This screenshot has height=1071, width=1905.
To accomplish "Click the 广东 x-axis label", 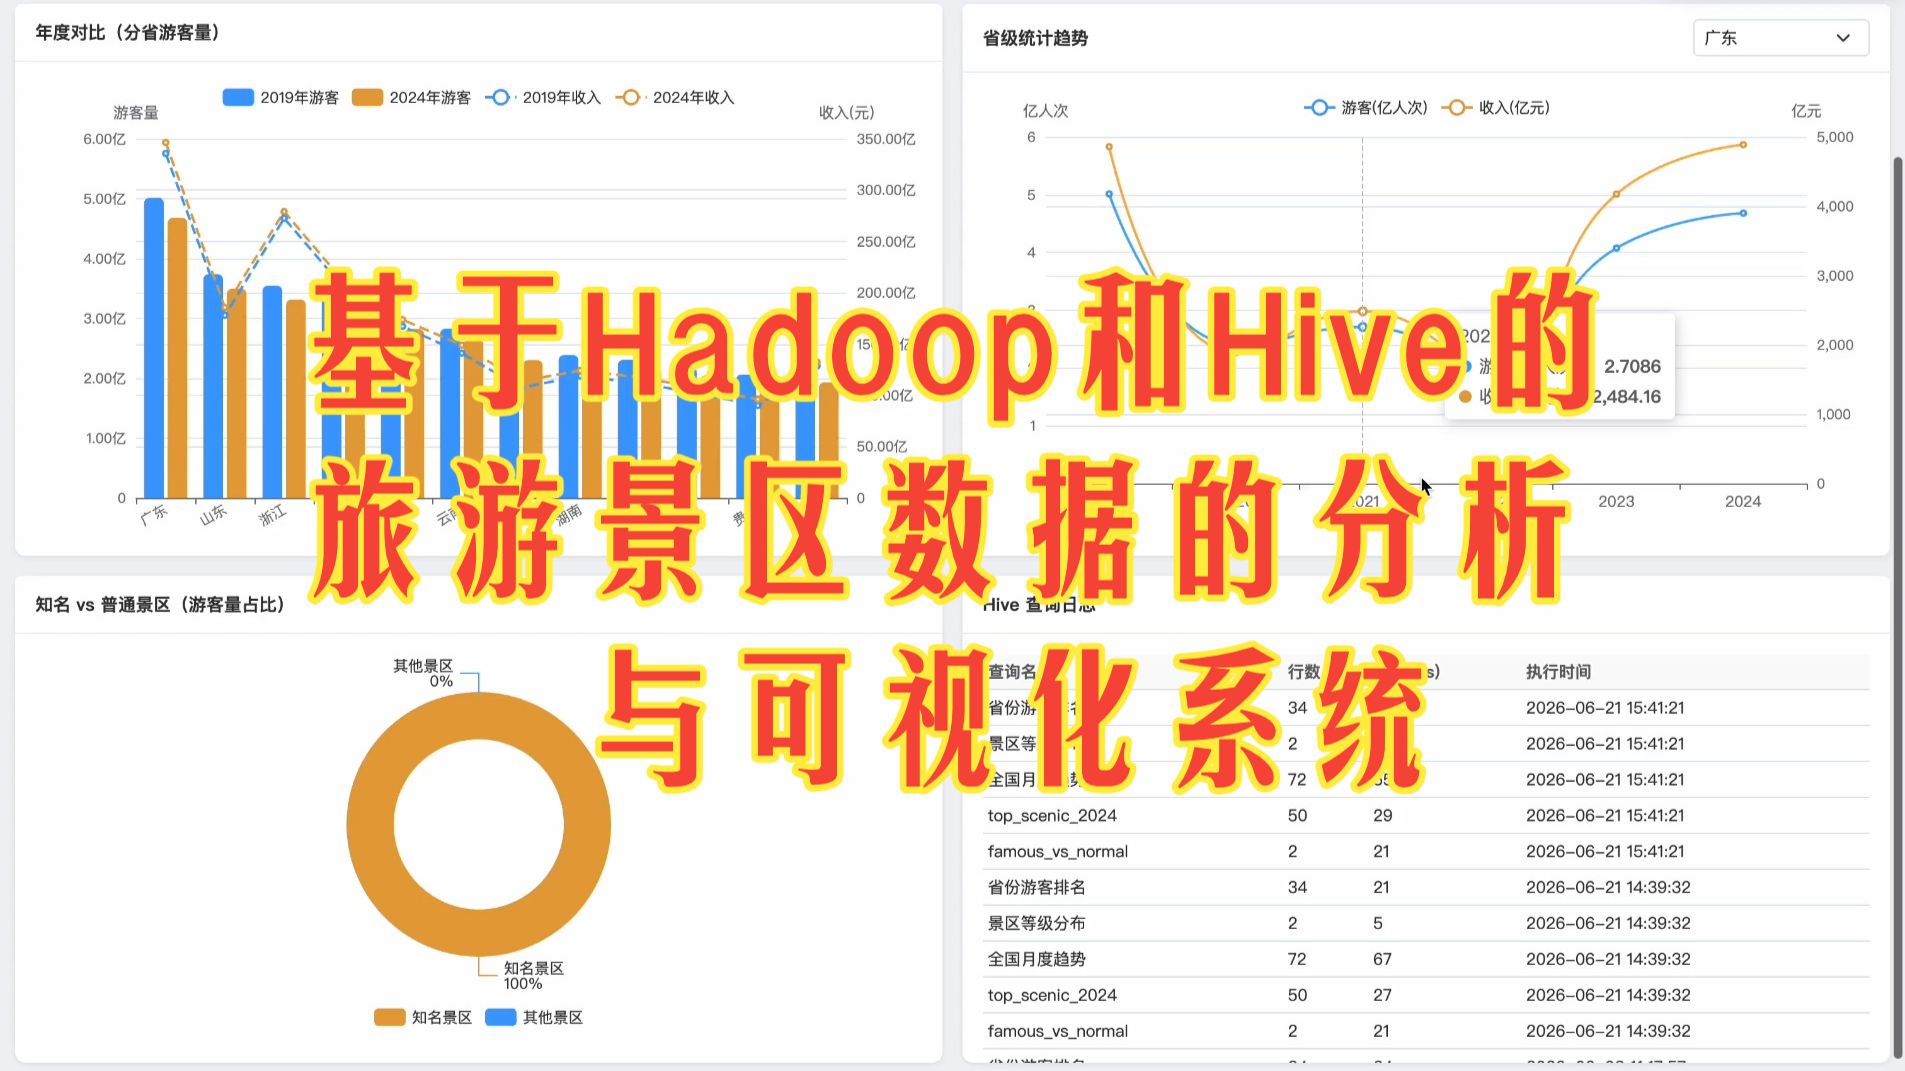I will [154, 515].
